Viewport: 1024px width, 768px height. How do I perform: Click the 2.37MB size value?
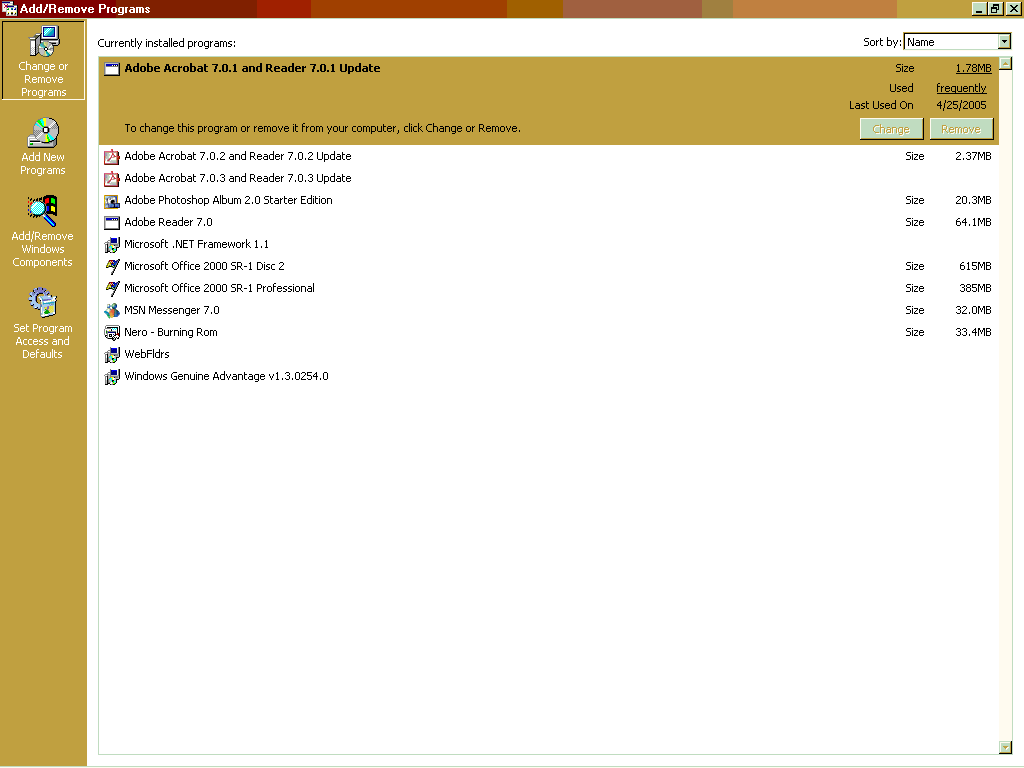click(973, 156)
